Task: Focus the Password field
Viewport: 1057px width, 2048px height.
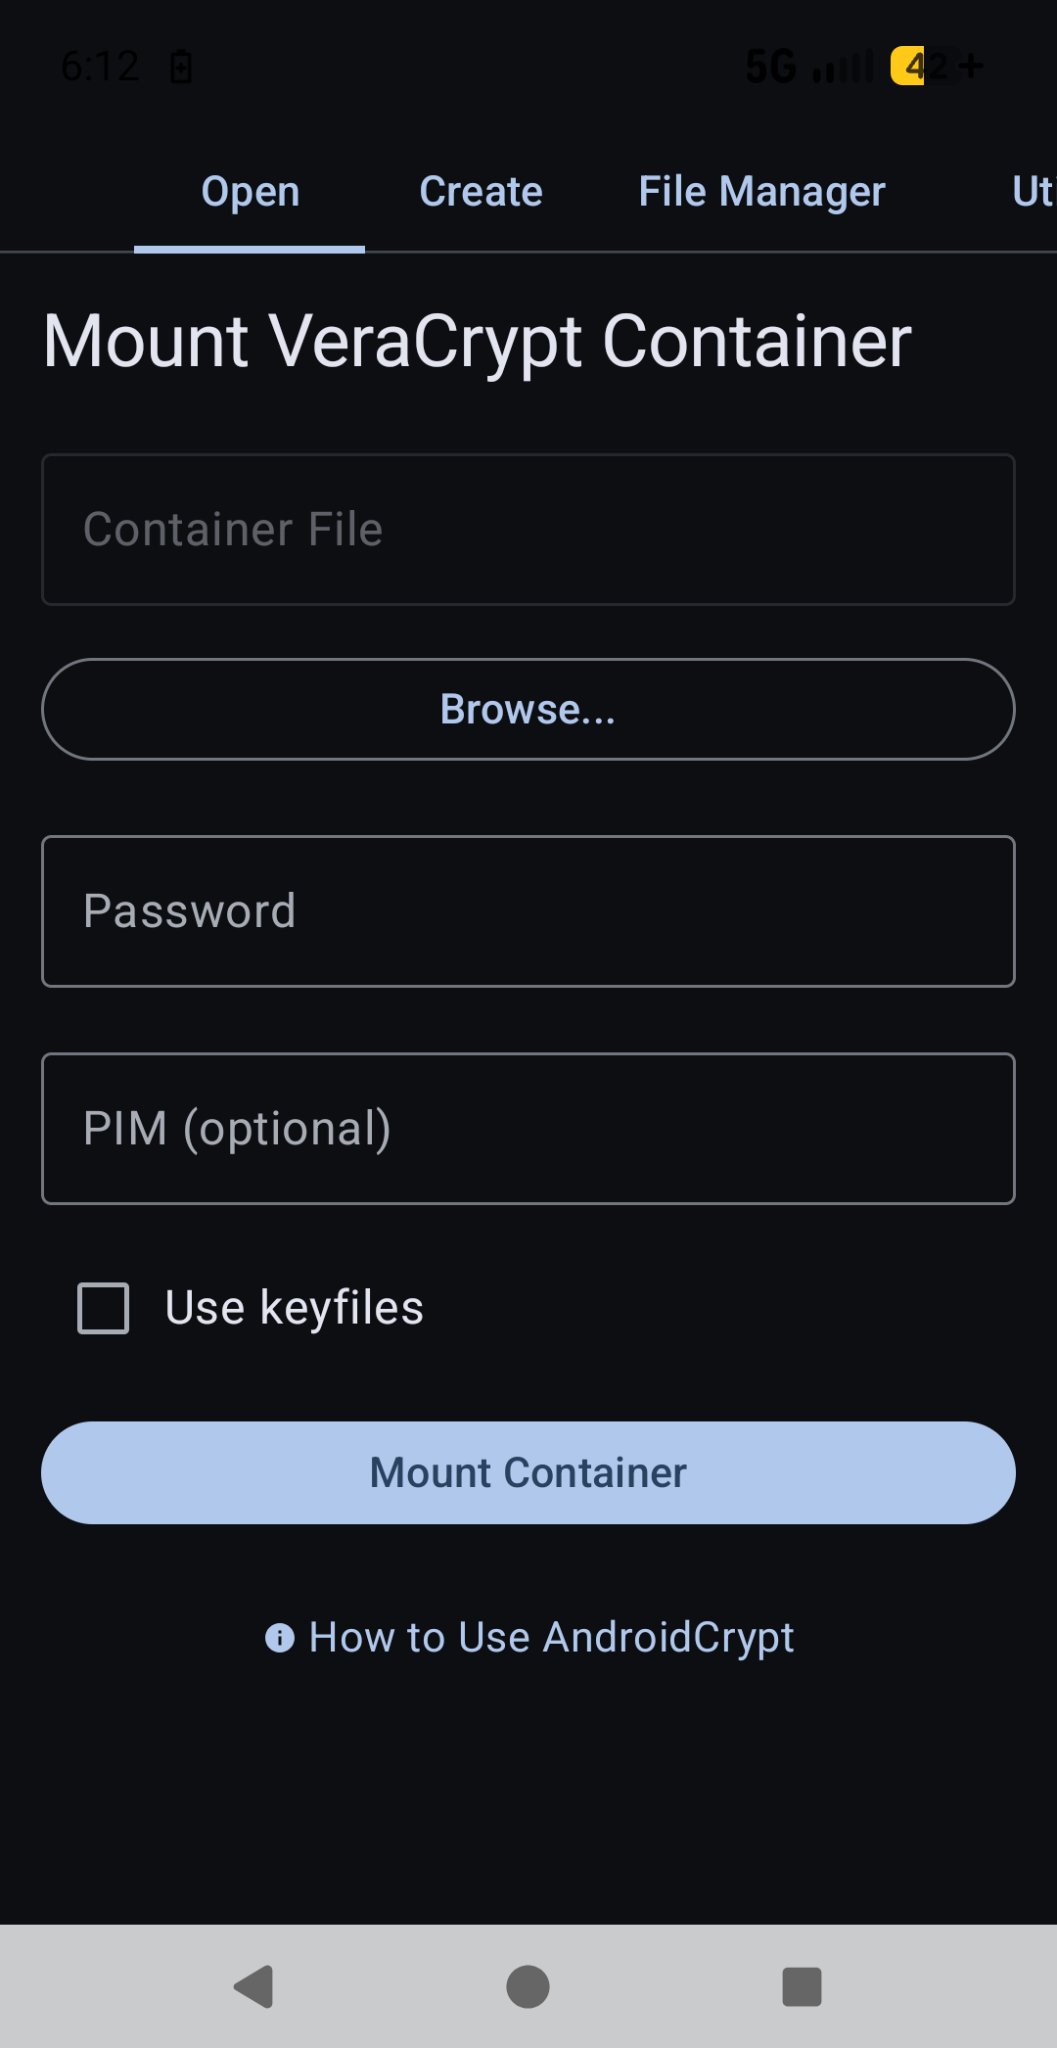Action: pyautogui.click(x=528, y=911)
